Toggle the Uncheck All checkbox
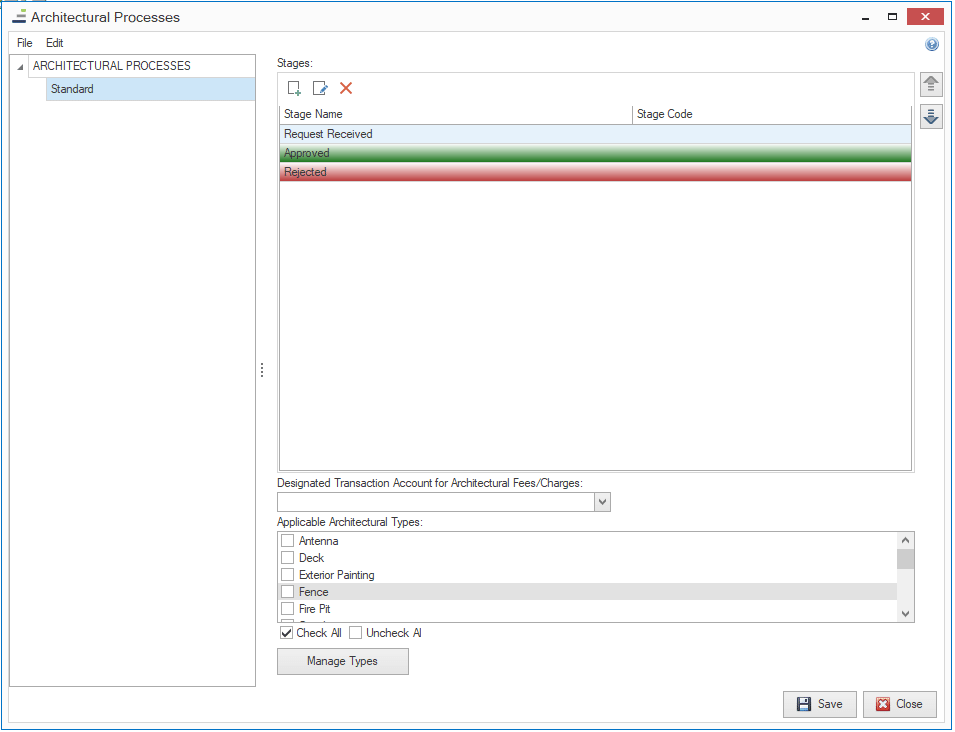Screen dimensions: 955x732 [356, 633]
